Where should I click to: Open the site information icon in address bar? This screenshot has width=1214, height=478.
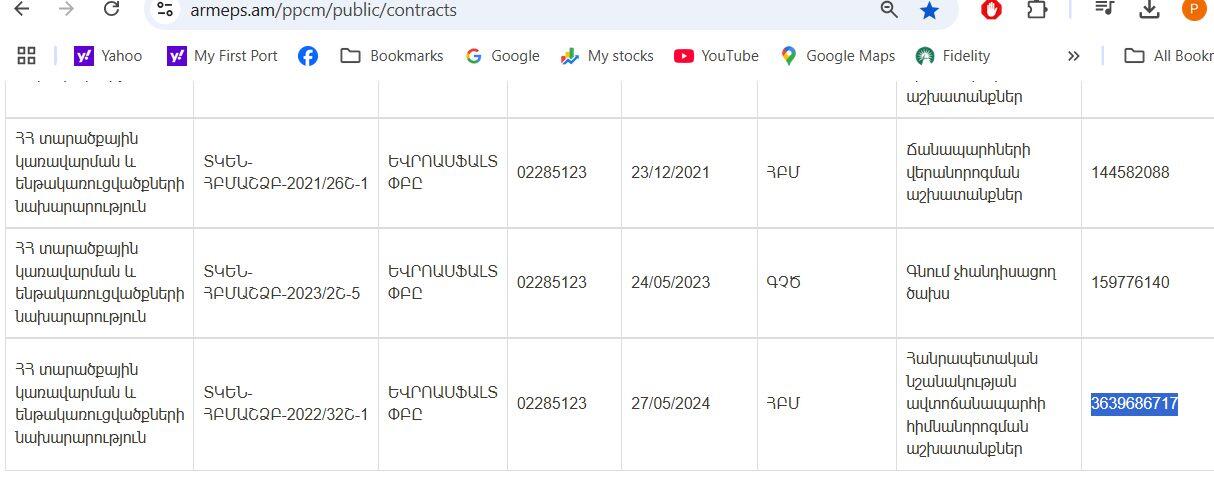(x=166, y=10)
